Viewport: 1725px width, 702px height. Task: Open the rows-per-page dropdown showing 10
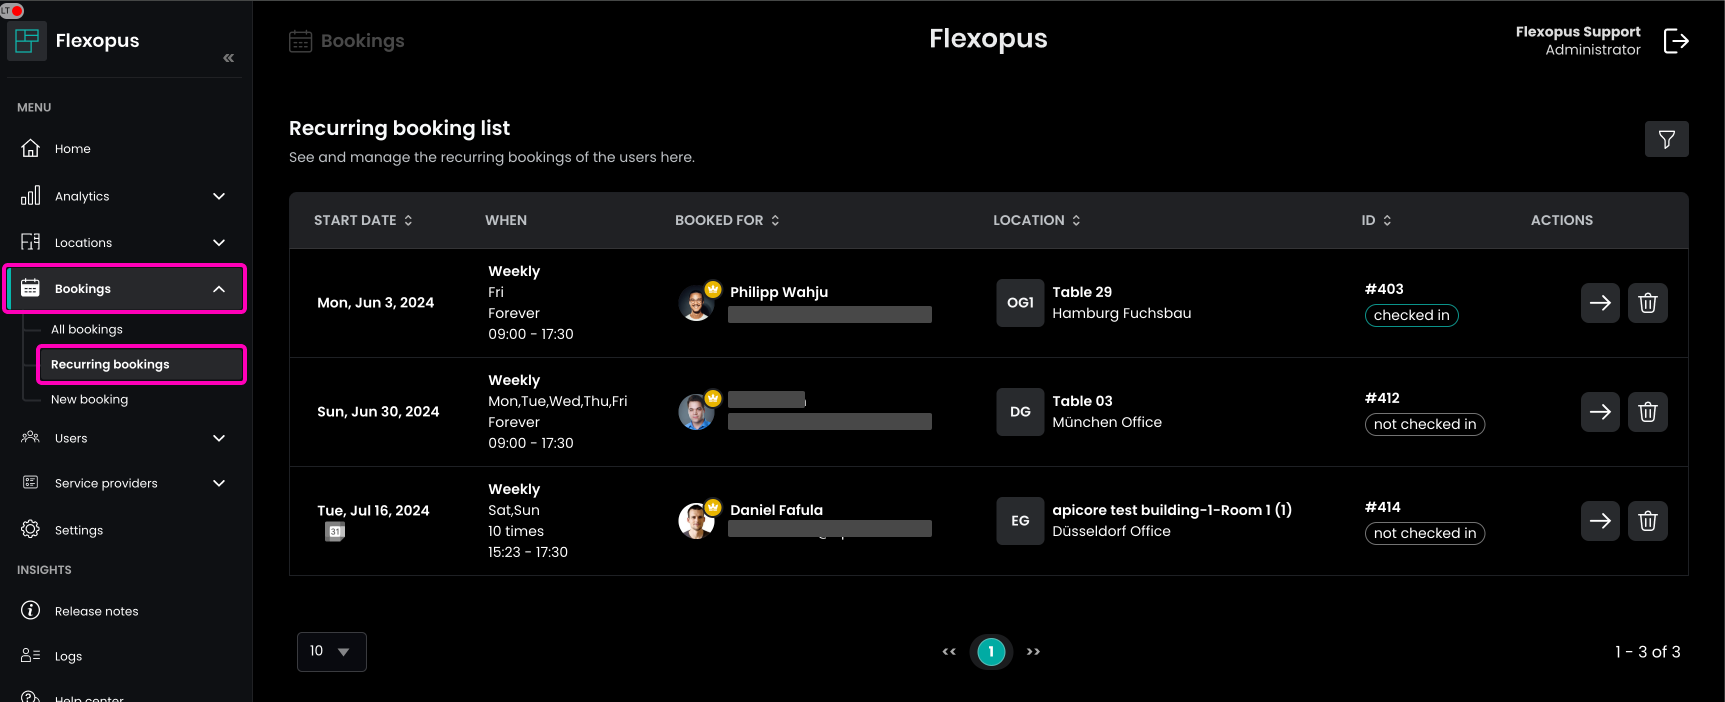click(331, 652)
